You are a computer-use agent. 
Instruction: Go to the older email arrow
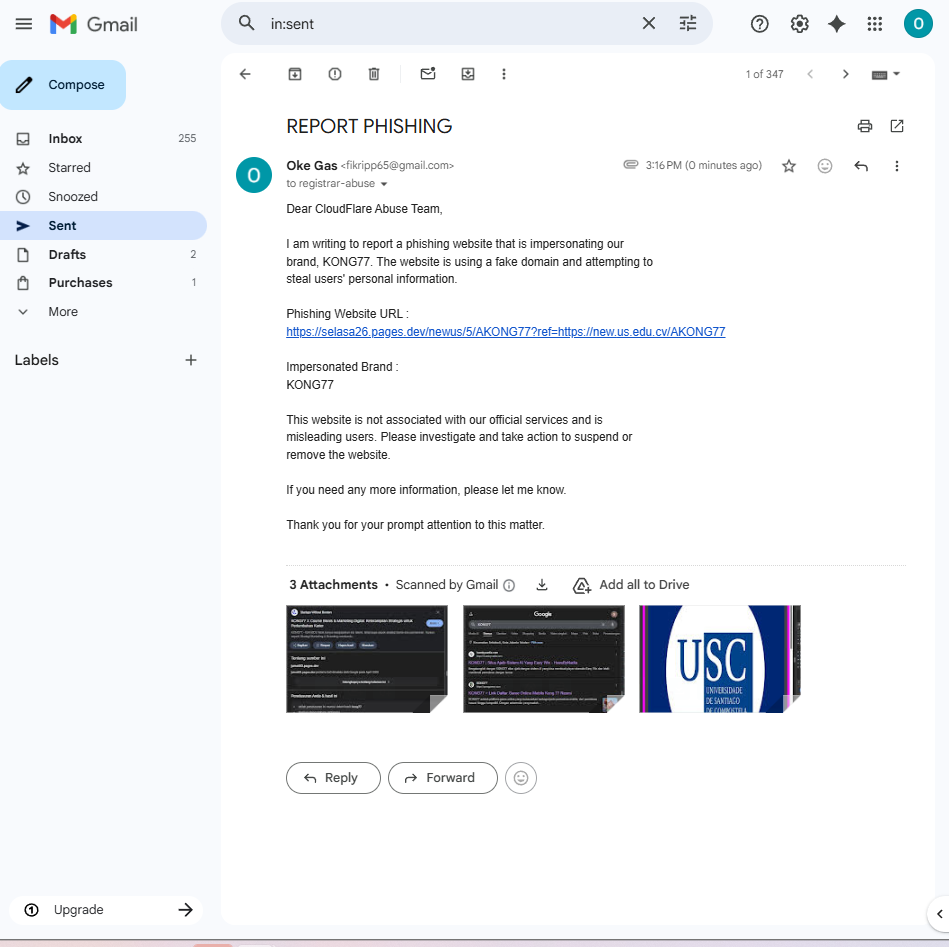(846, 74)
